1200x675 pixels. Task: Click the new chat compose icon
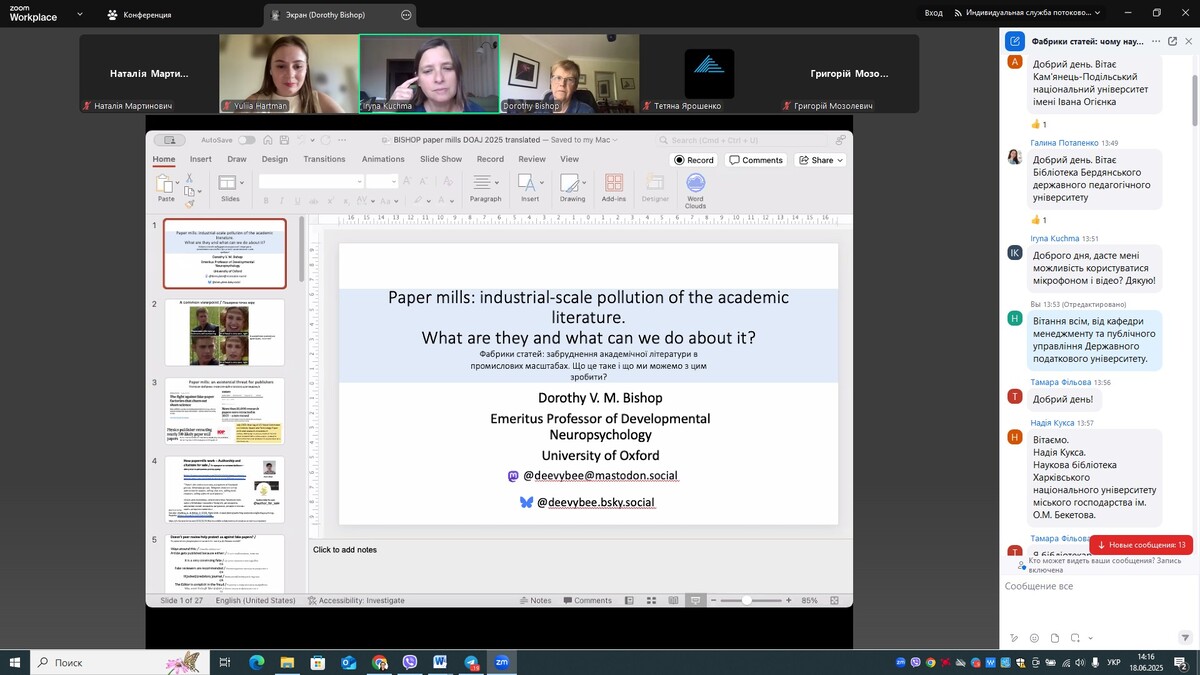point(1015,41)
